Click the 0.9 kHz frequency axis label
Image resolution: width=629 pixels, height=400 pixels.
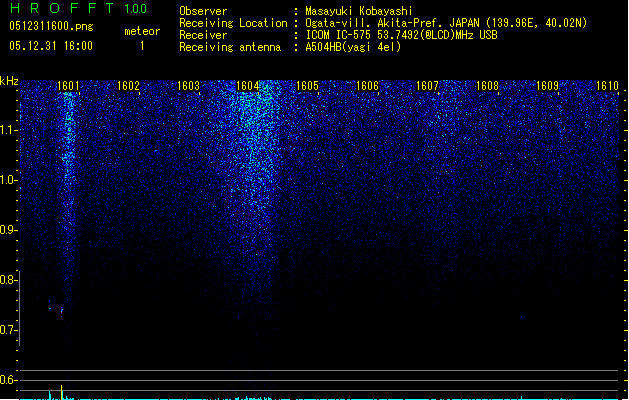pos(8,230)
